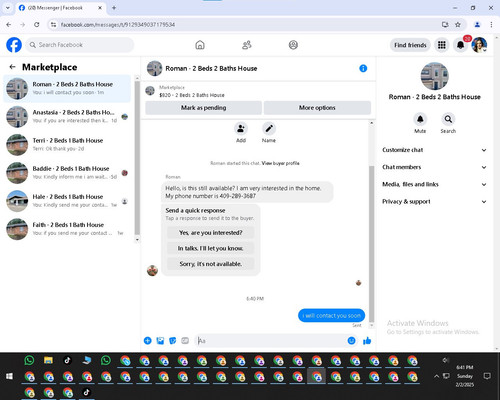Open the emoji picker icon

pos(351,341)
